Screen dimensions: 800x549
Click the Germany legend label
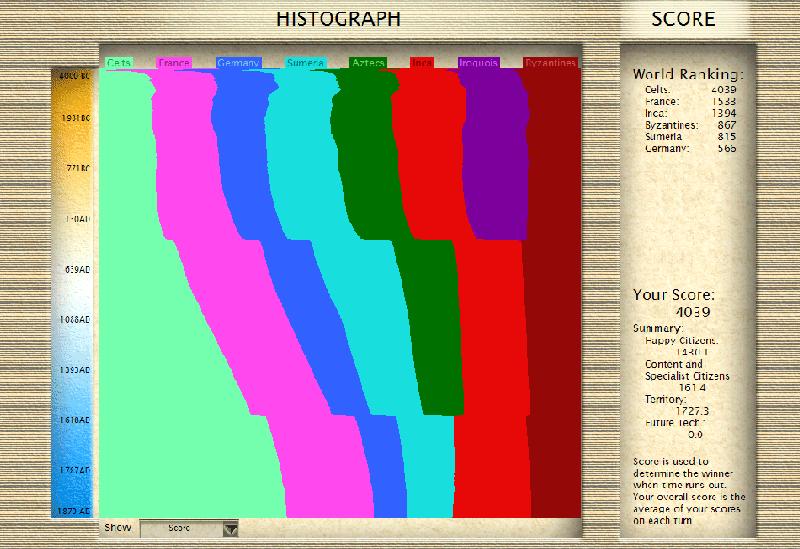coord(239,63)
